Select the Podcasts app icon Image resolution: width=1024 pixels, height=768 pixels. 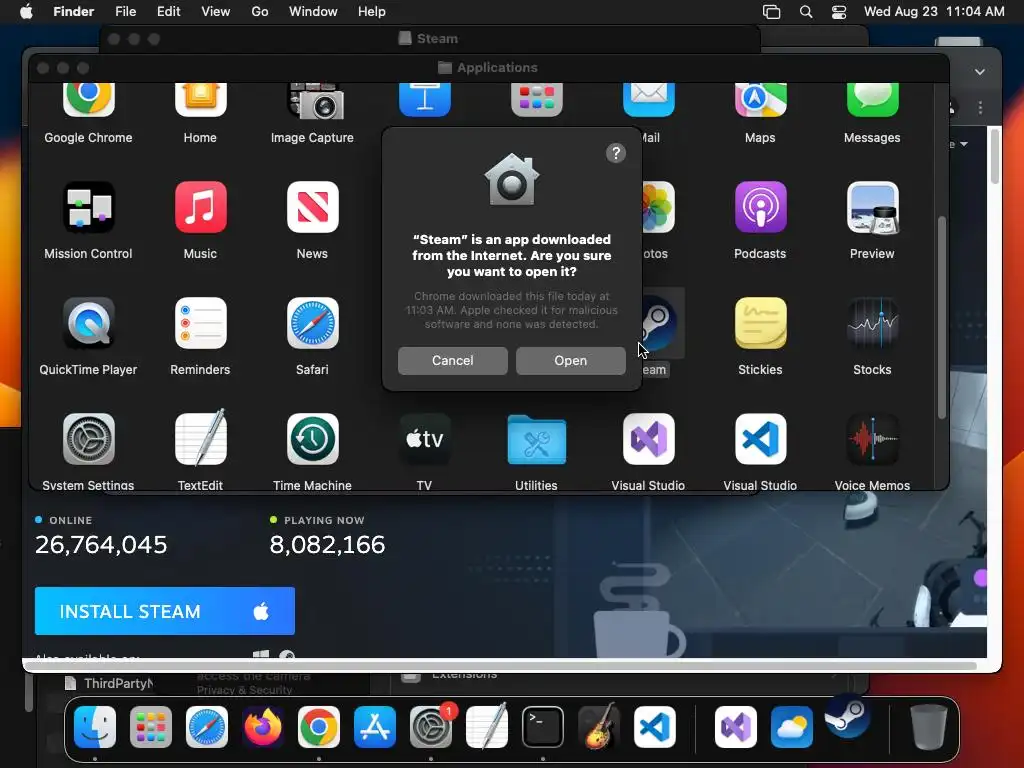[x=760, y=207]
